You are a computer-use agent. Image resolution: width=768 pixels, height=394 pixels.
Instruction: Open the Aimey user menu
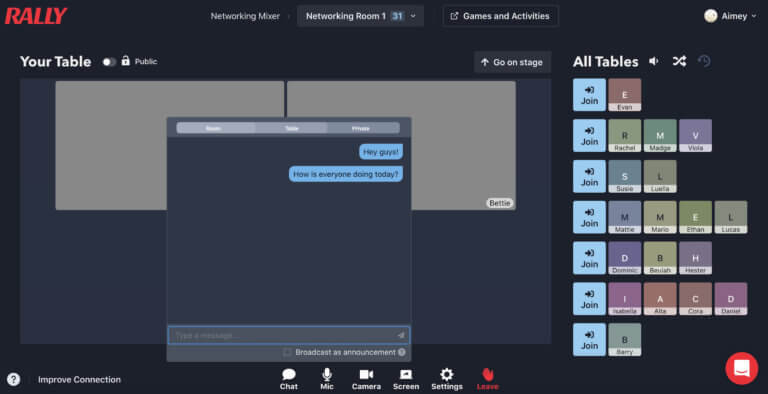730,16
